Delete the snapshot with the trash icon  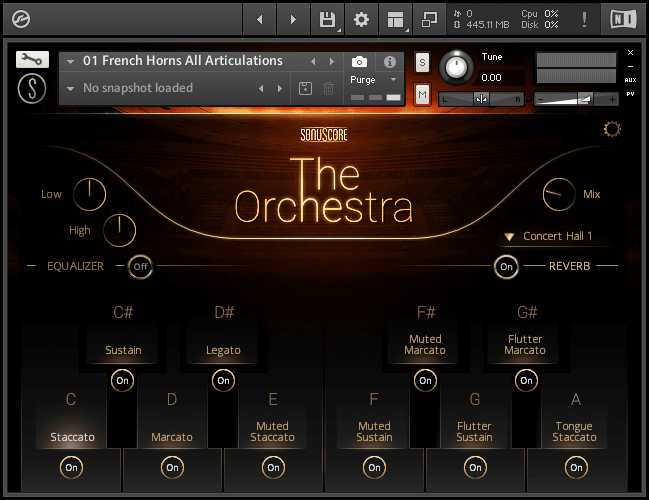click(x=328, y=88)
